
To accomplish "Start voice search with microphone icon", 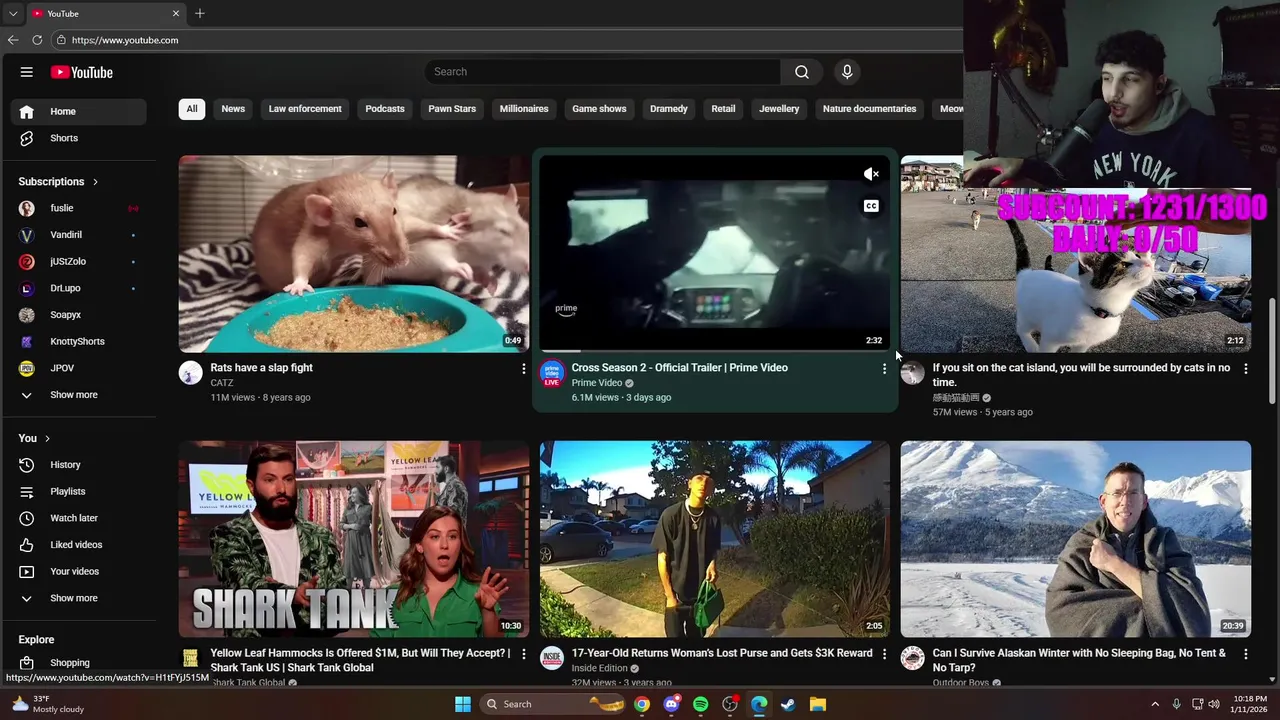I will [x=847, y=72].
